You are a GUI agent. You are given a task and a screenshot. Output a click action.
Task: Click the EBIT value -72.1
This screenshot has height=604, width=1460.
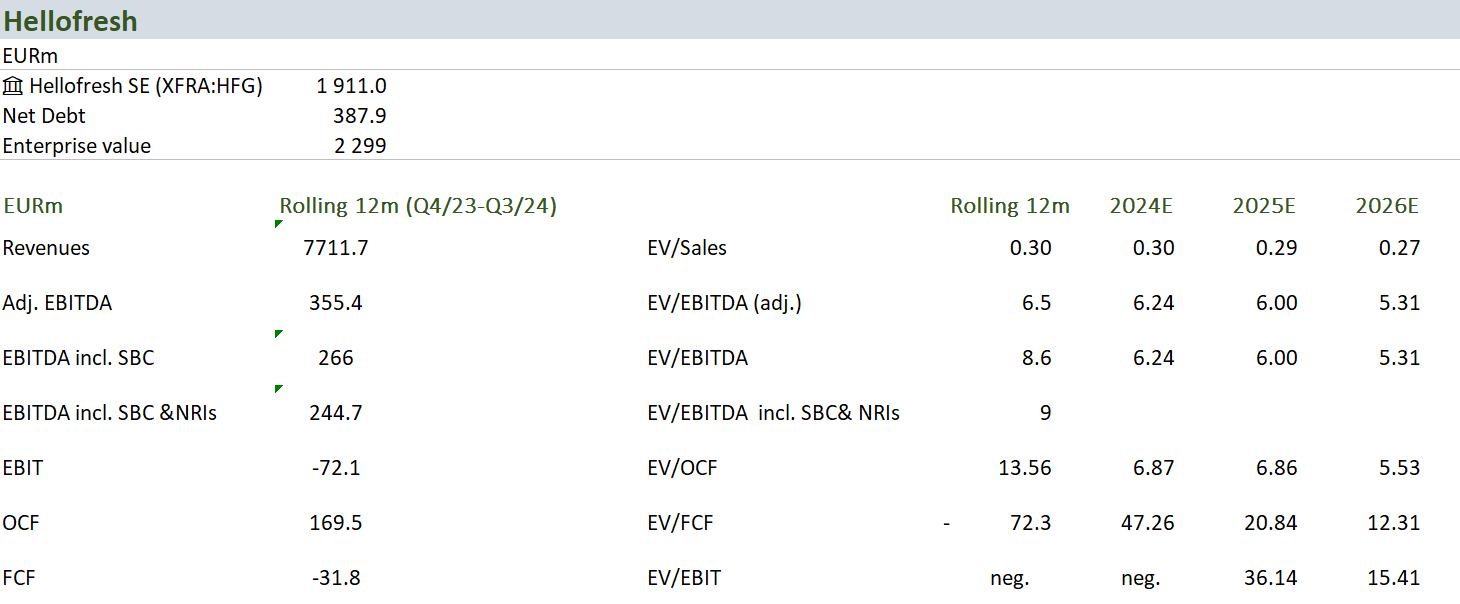point(336,468)
